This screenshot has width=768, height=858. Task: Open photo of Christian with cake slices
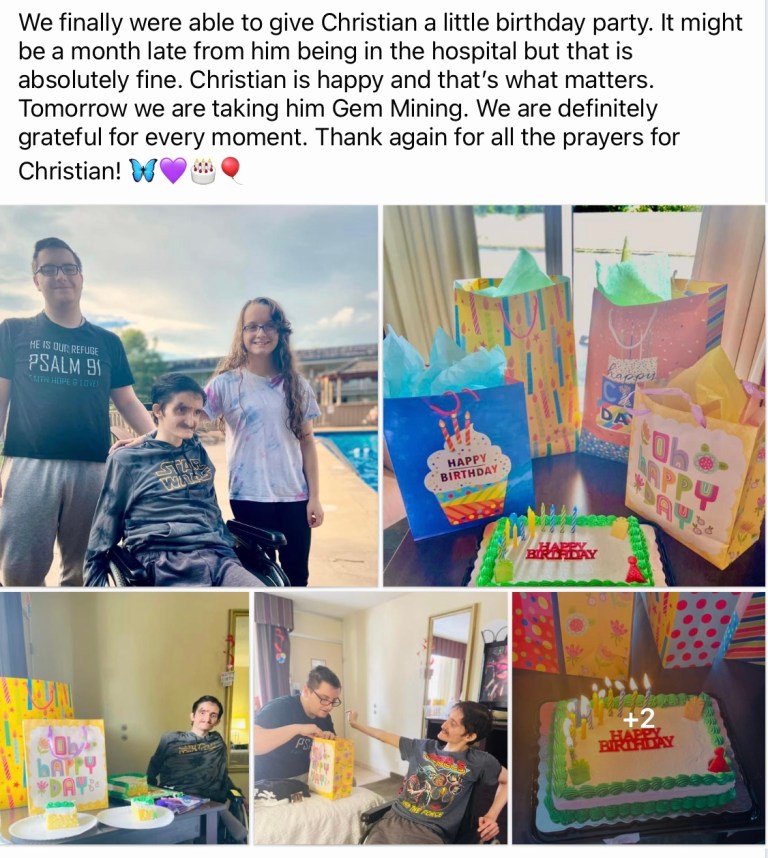tap(124, 718)
